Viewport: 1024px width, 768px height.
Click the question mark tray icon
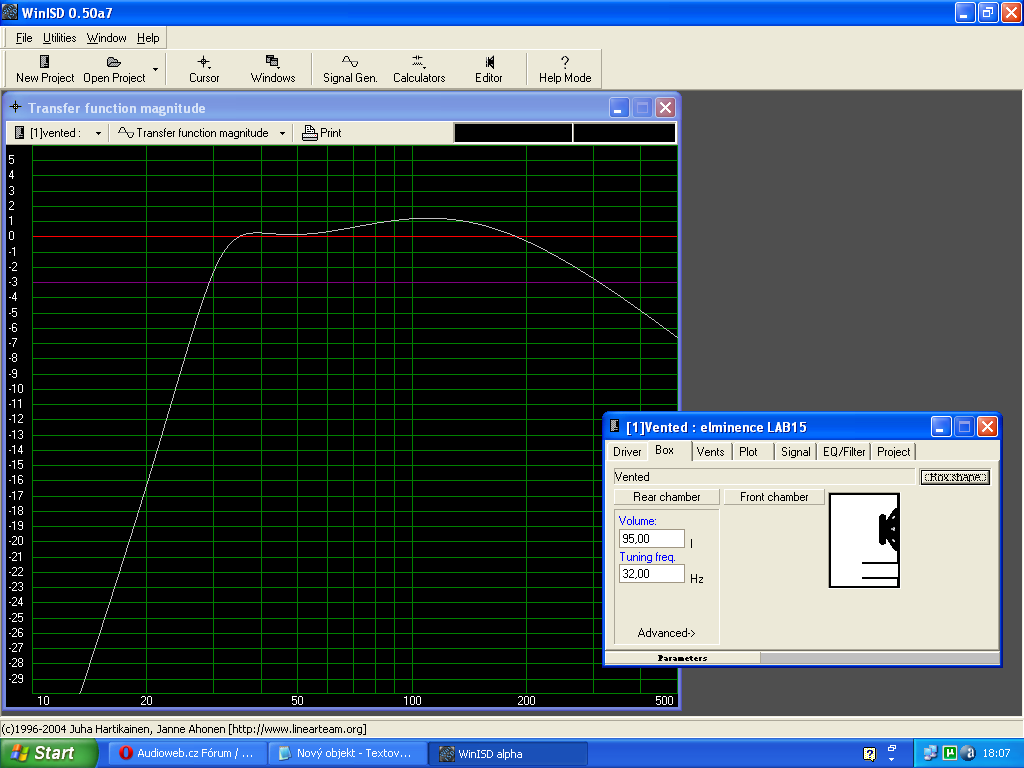coord(869,754)
